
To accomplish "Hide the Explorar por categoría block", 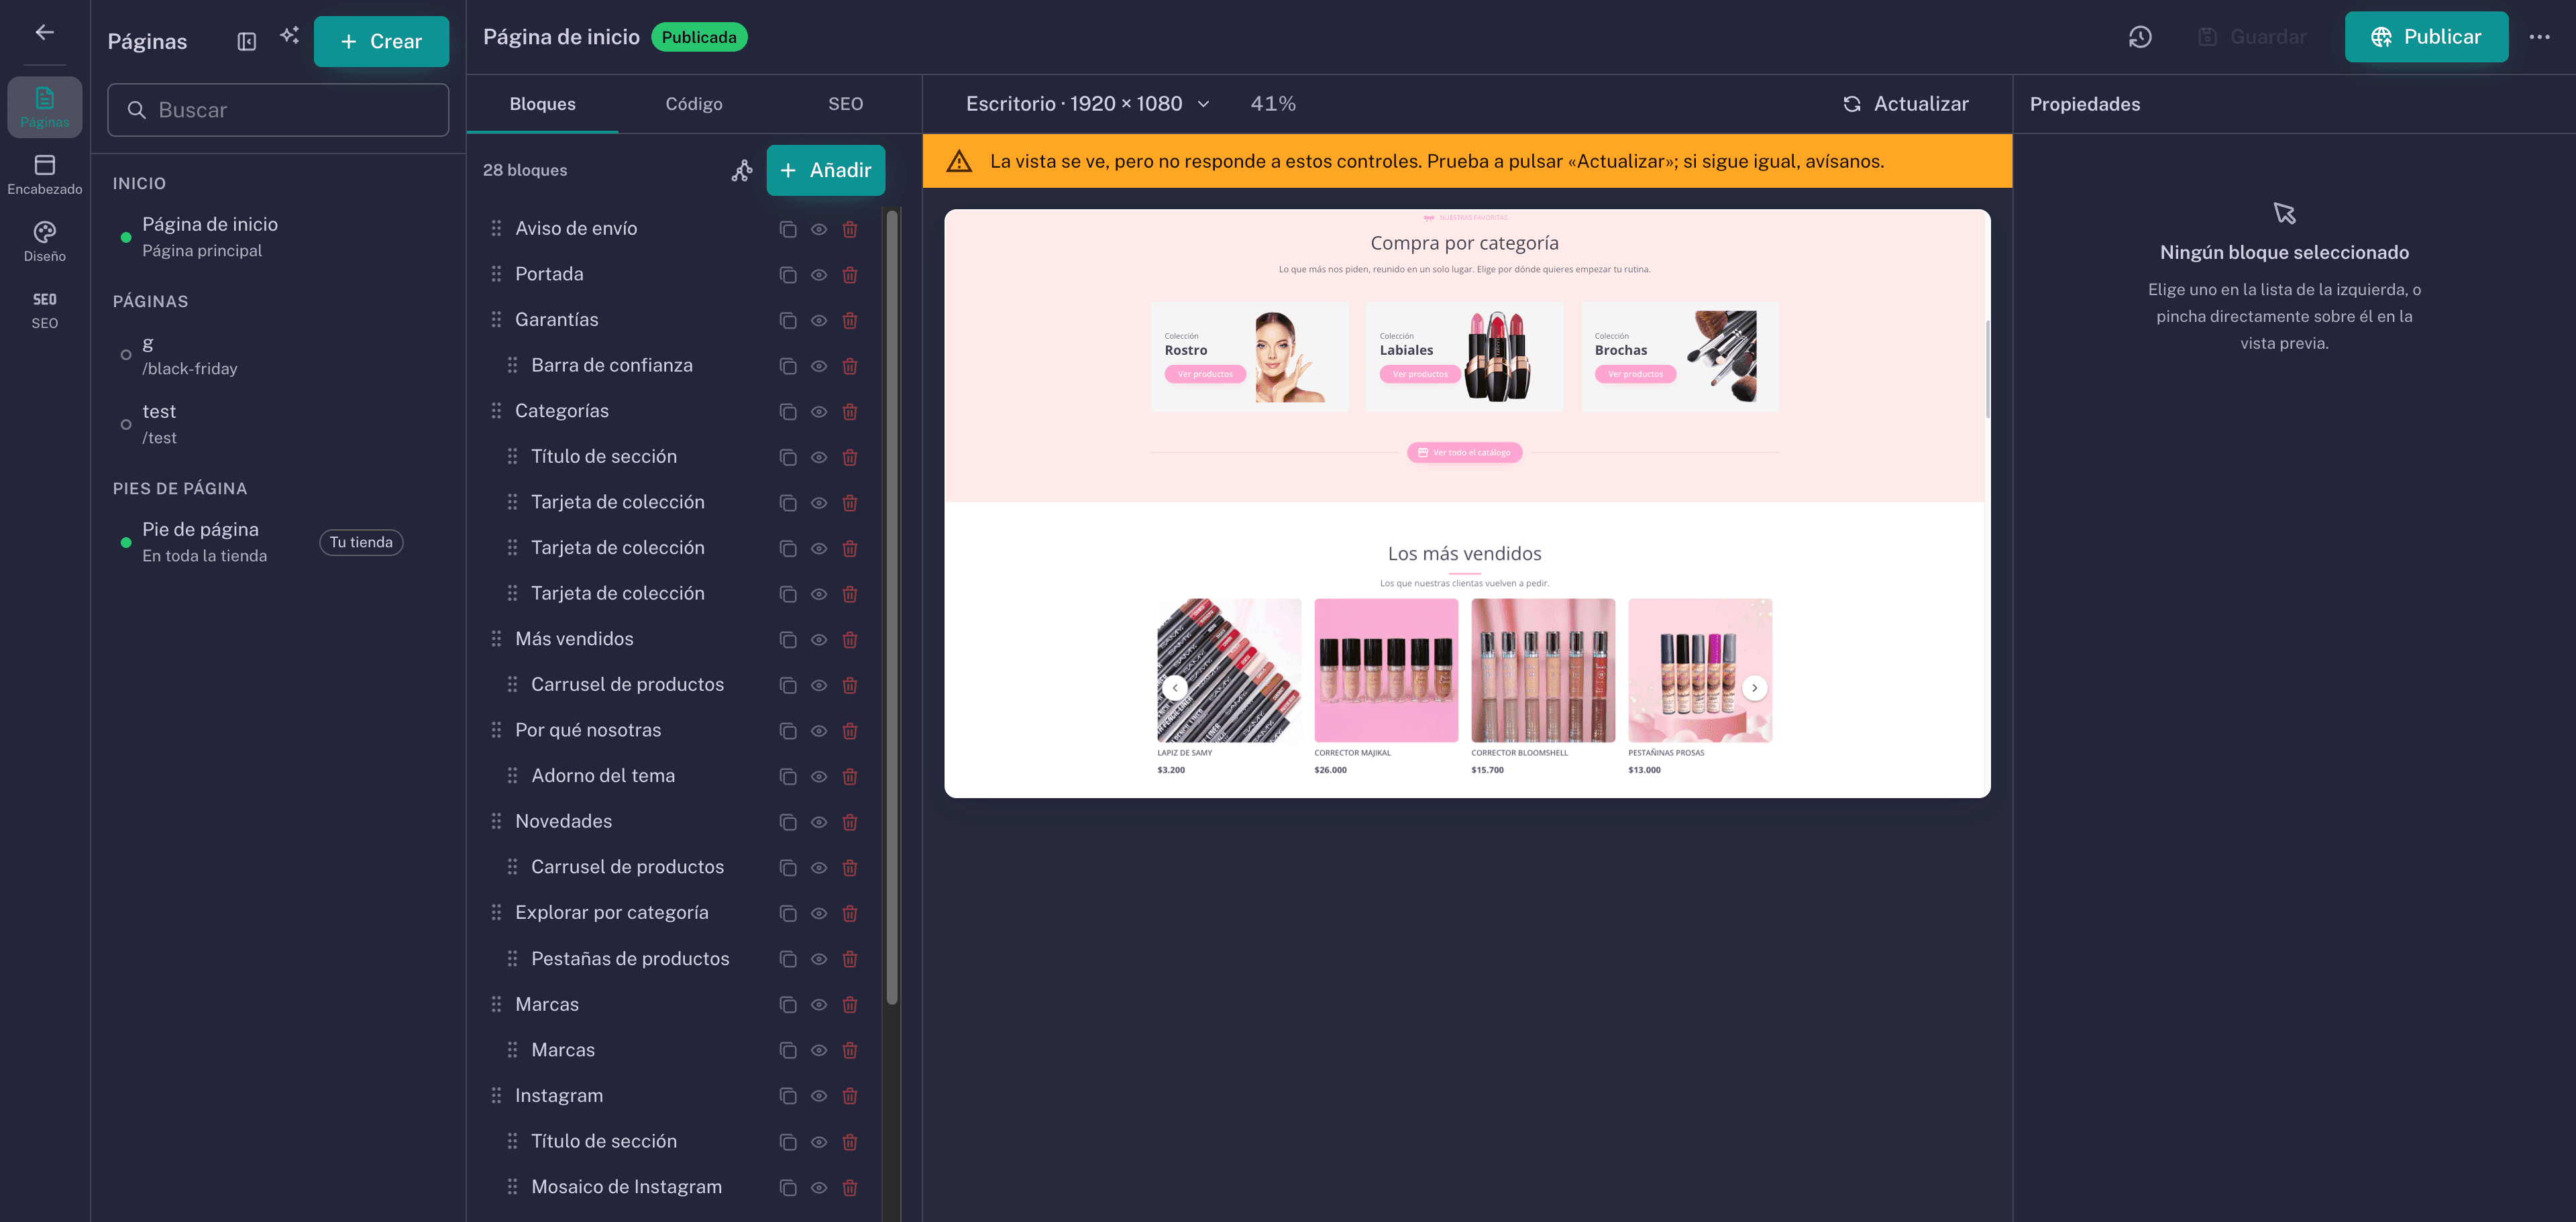I will click(819, 913).
